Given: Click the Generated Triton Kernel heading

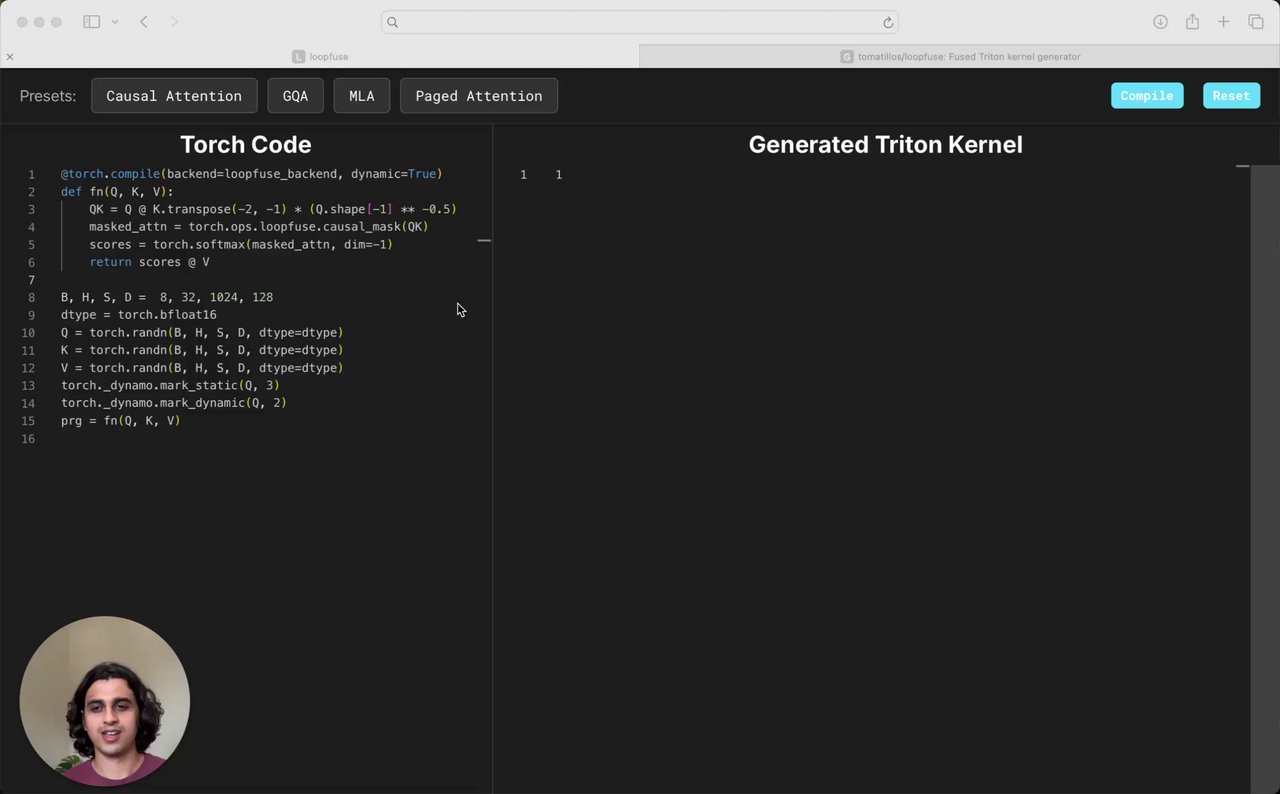Looking at the screenshot, I should point(885,145).
